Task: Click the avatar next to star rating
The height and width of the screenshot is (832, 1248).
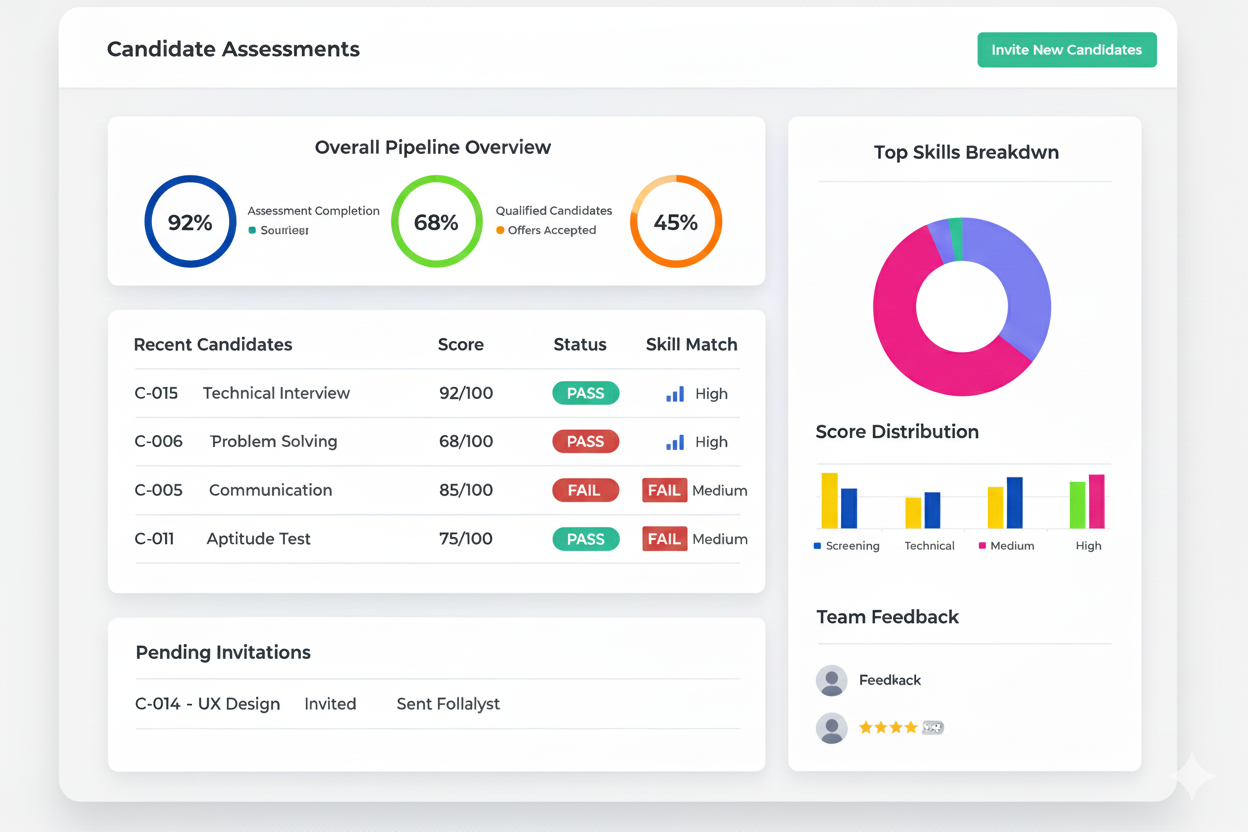Action: click(831, 728)
